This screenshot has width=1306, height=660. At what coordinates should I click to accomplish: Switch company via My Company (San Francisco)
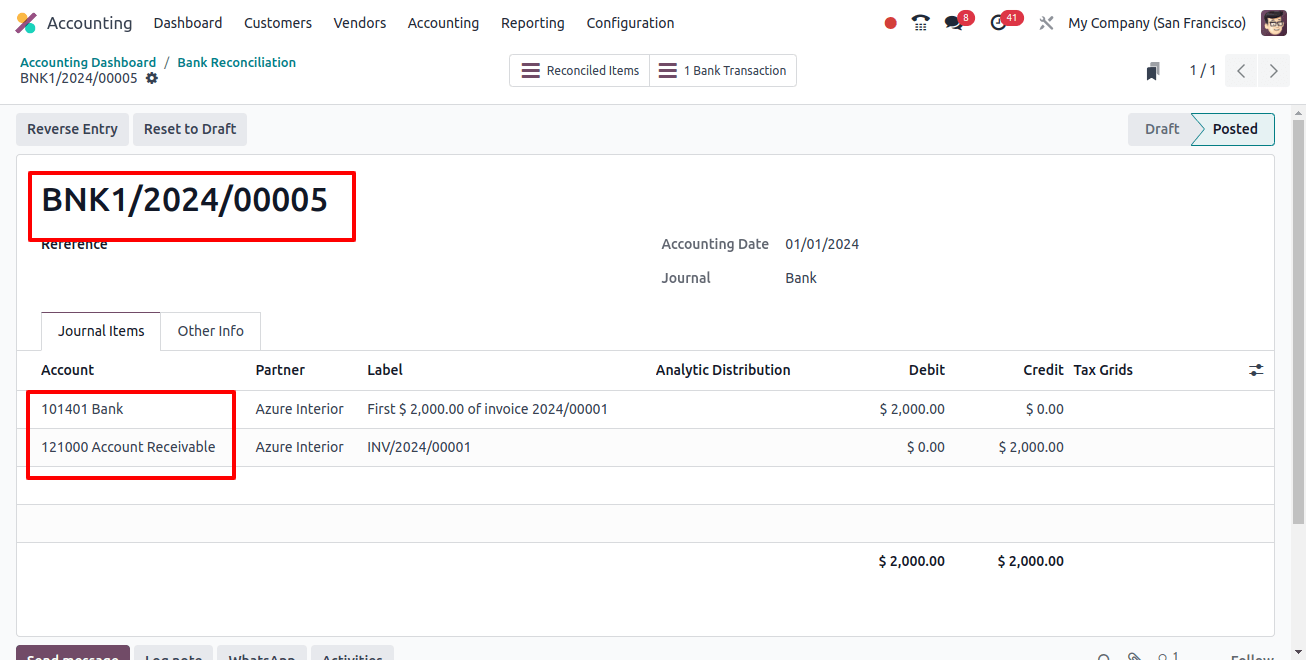[1157, 23]
